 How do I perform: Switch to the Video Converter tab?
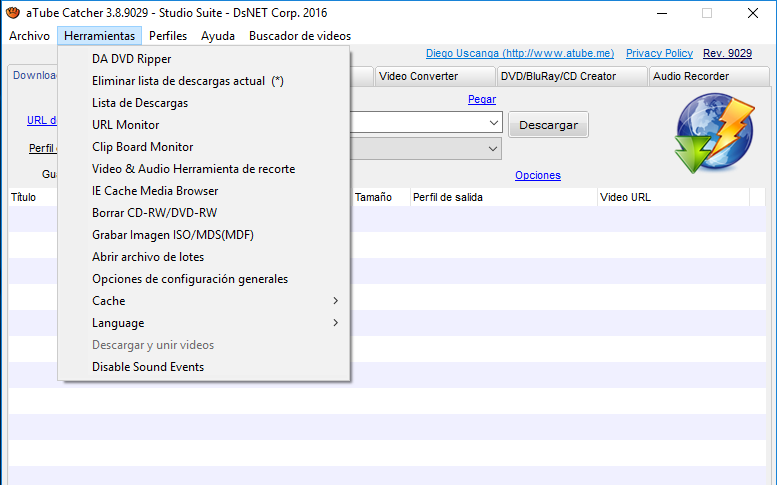[x=435, y=76]
